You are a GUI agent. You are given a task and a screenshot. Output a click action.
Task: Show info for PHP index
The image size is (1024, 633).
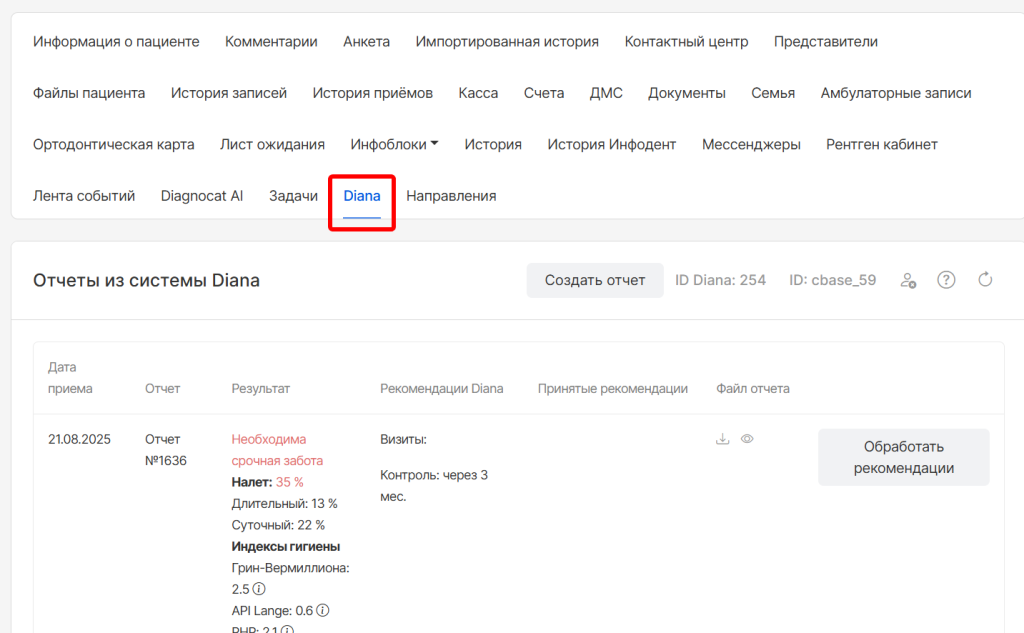(x=288, y=630)
